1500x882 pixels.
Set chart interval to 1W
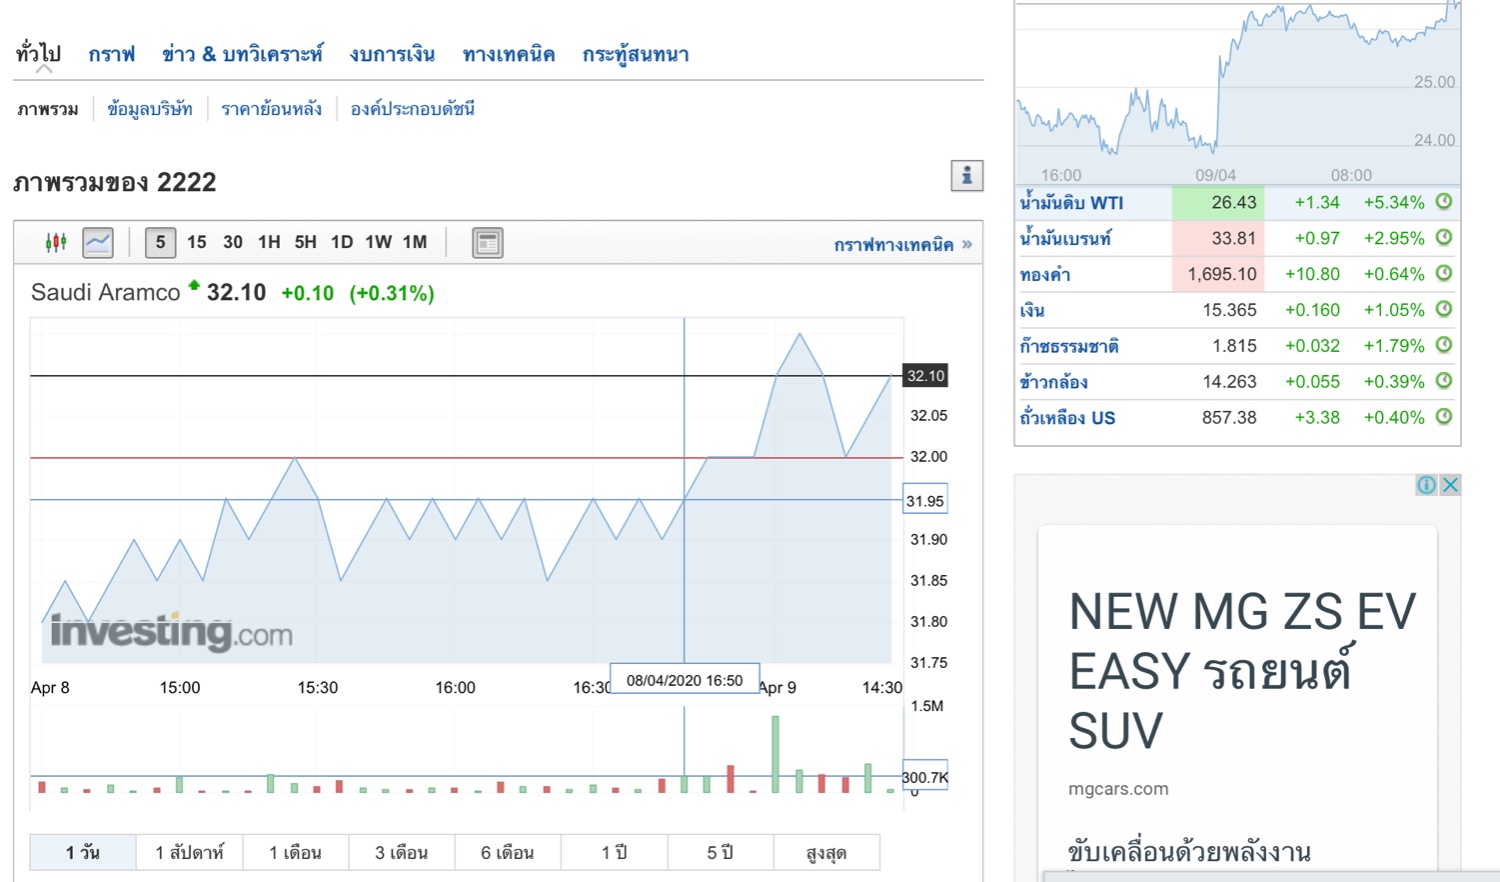379,242
